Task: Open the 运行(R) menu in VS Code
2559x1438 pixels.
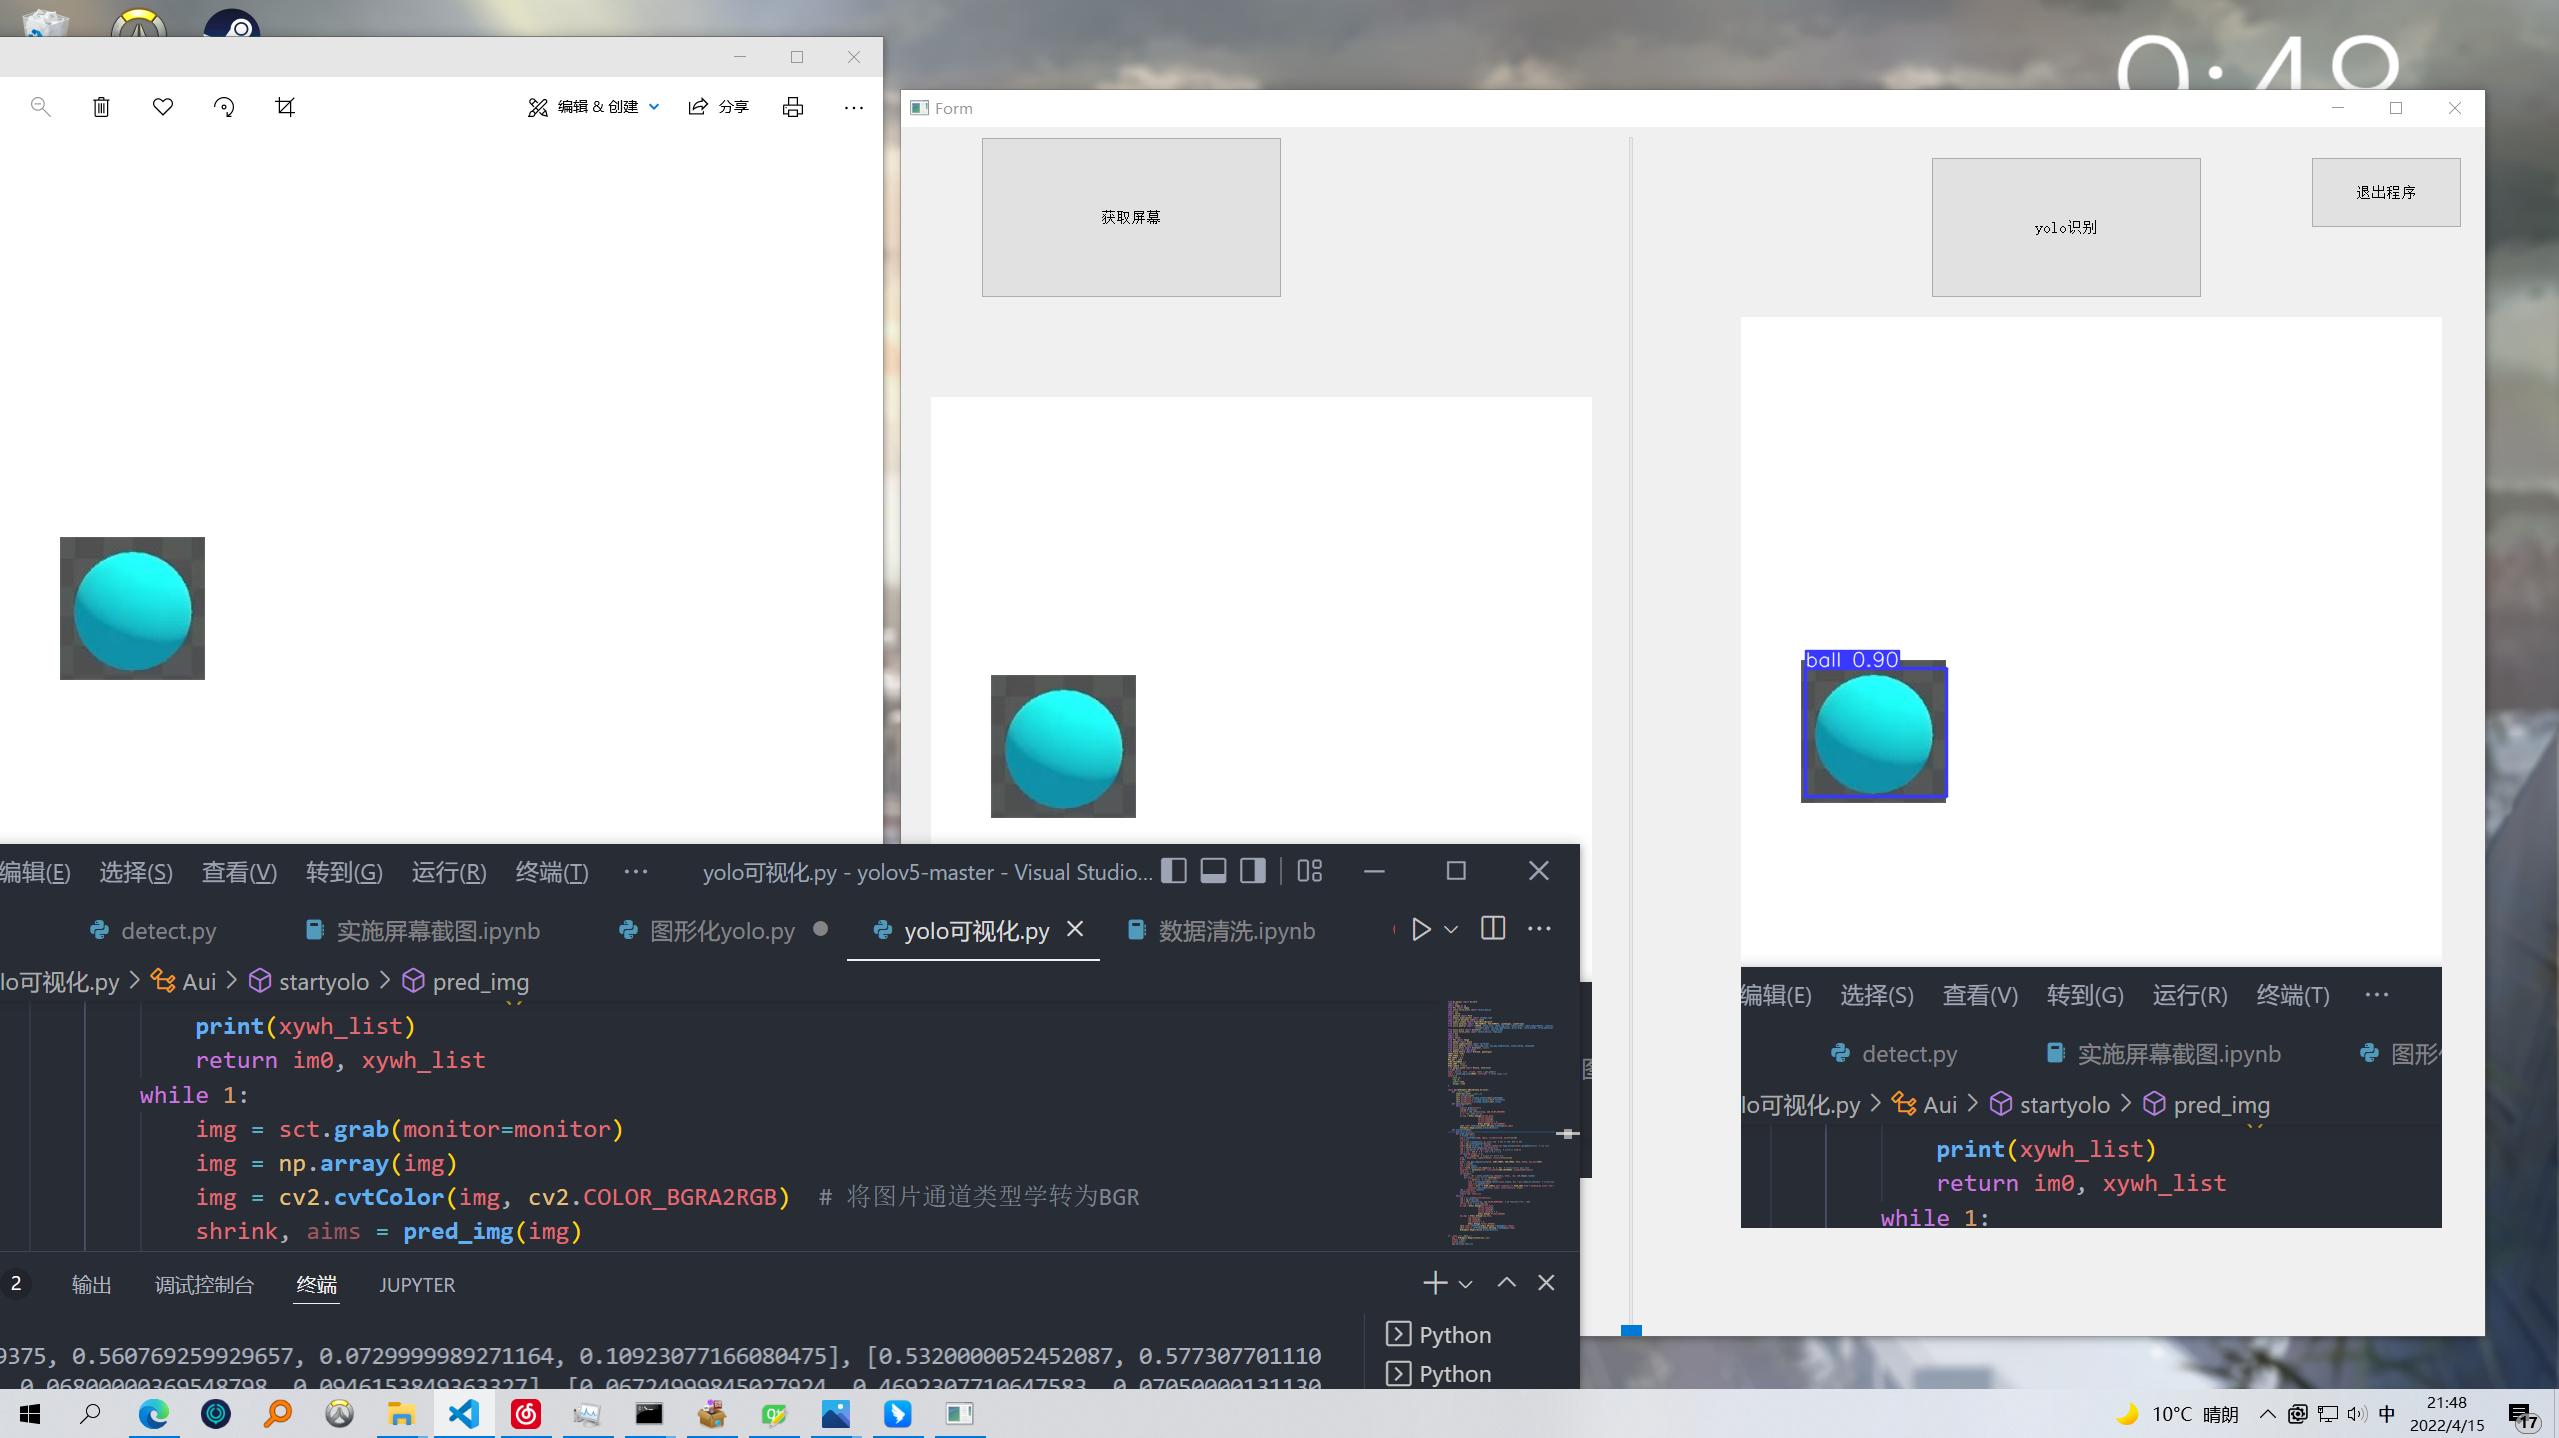Action: tap(448, 872)
